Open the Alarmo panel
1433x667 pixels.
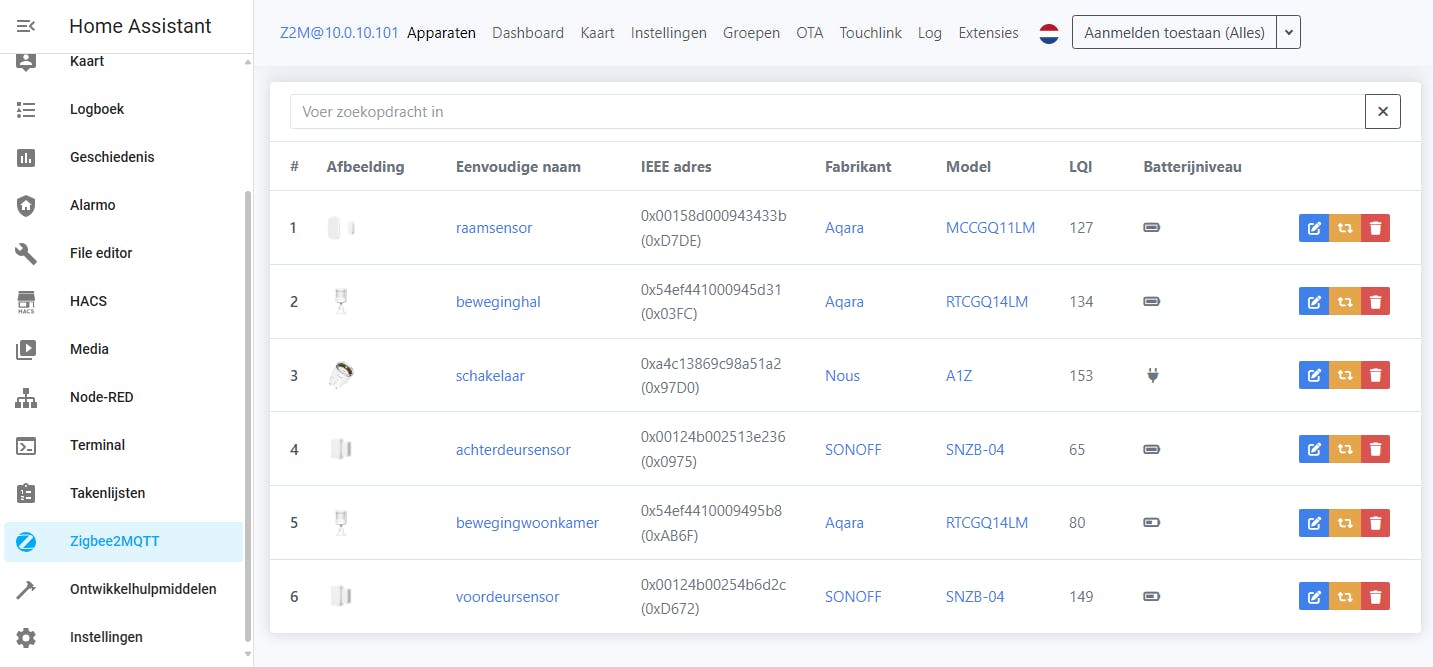pyautogui.click(x=123, y=205)
